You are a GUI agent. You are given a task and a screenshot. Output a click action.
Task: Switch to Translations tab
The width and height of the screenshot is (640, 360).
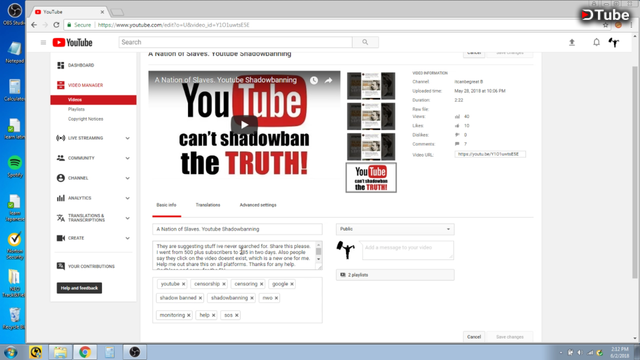(208, 205)
